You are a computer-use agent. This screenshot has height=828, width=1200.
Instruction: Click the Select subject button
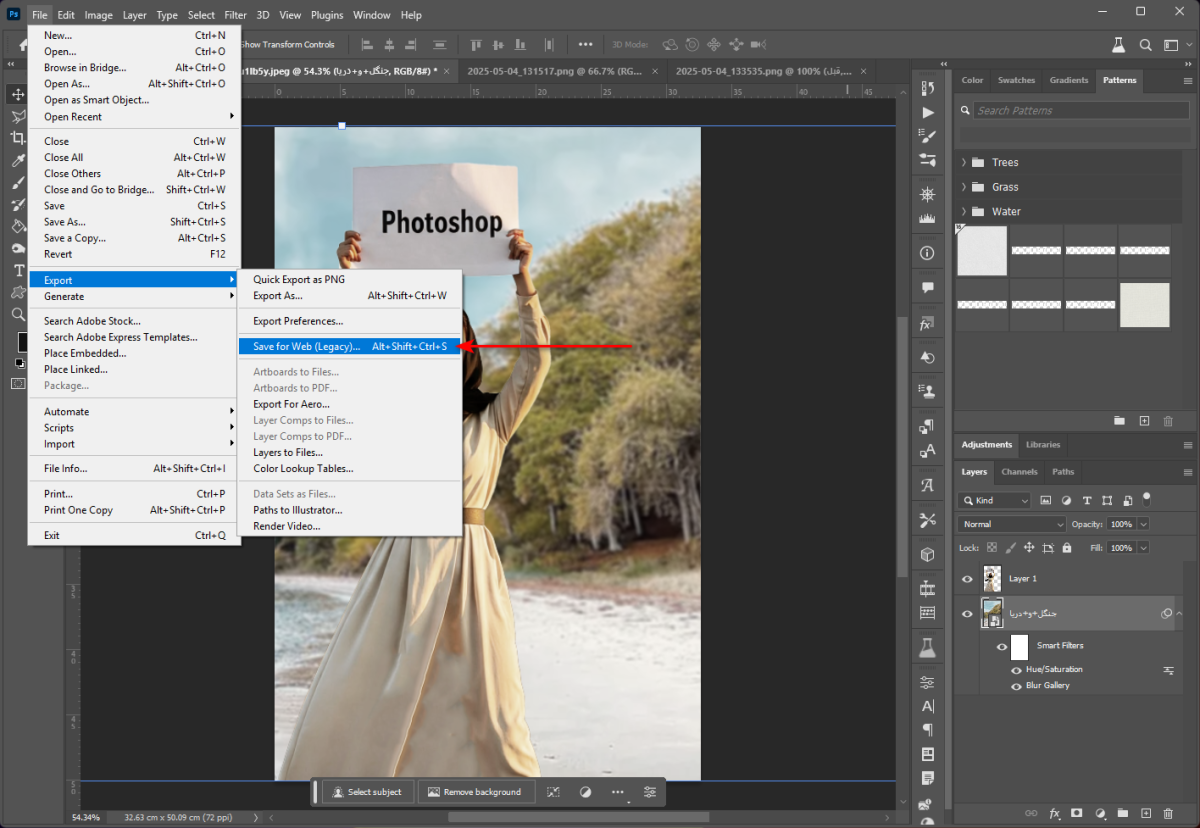368,792
